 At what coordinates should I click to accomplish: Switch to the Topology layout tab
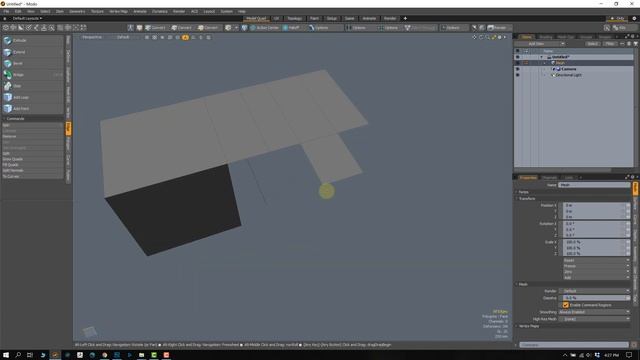pyautogui.click(x=295, y=18)
